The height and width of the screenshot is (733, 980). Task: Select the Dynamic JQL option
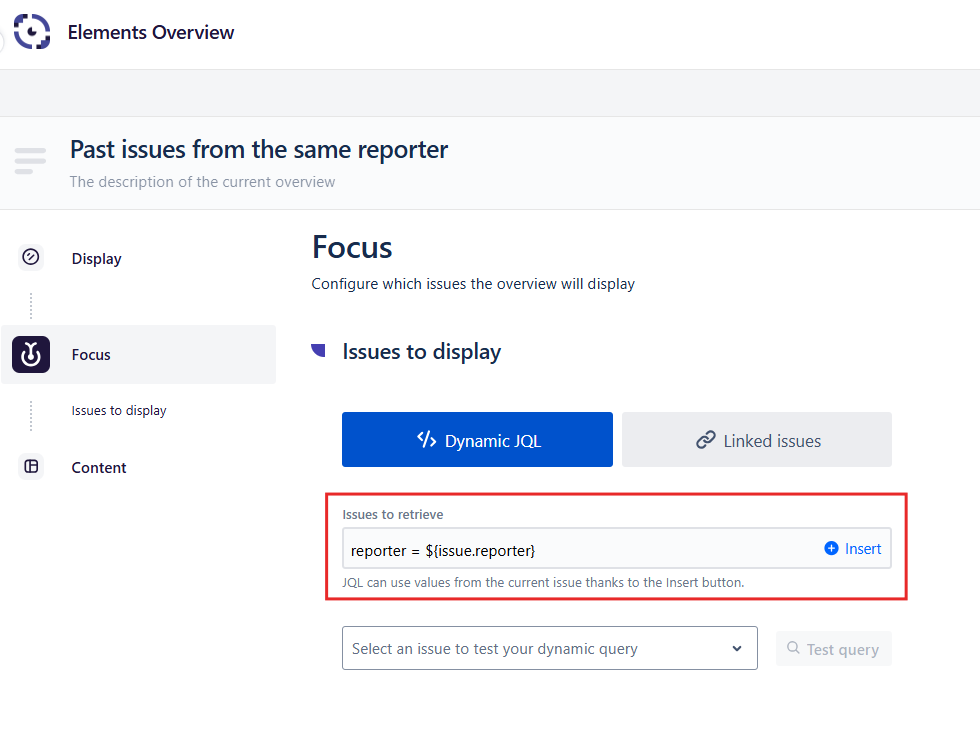pyautogui.click(x=477, y=440)
